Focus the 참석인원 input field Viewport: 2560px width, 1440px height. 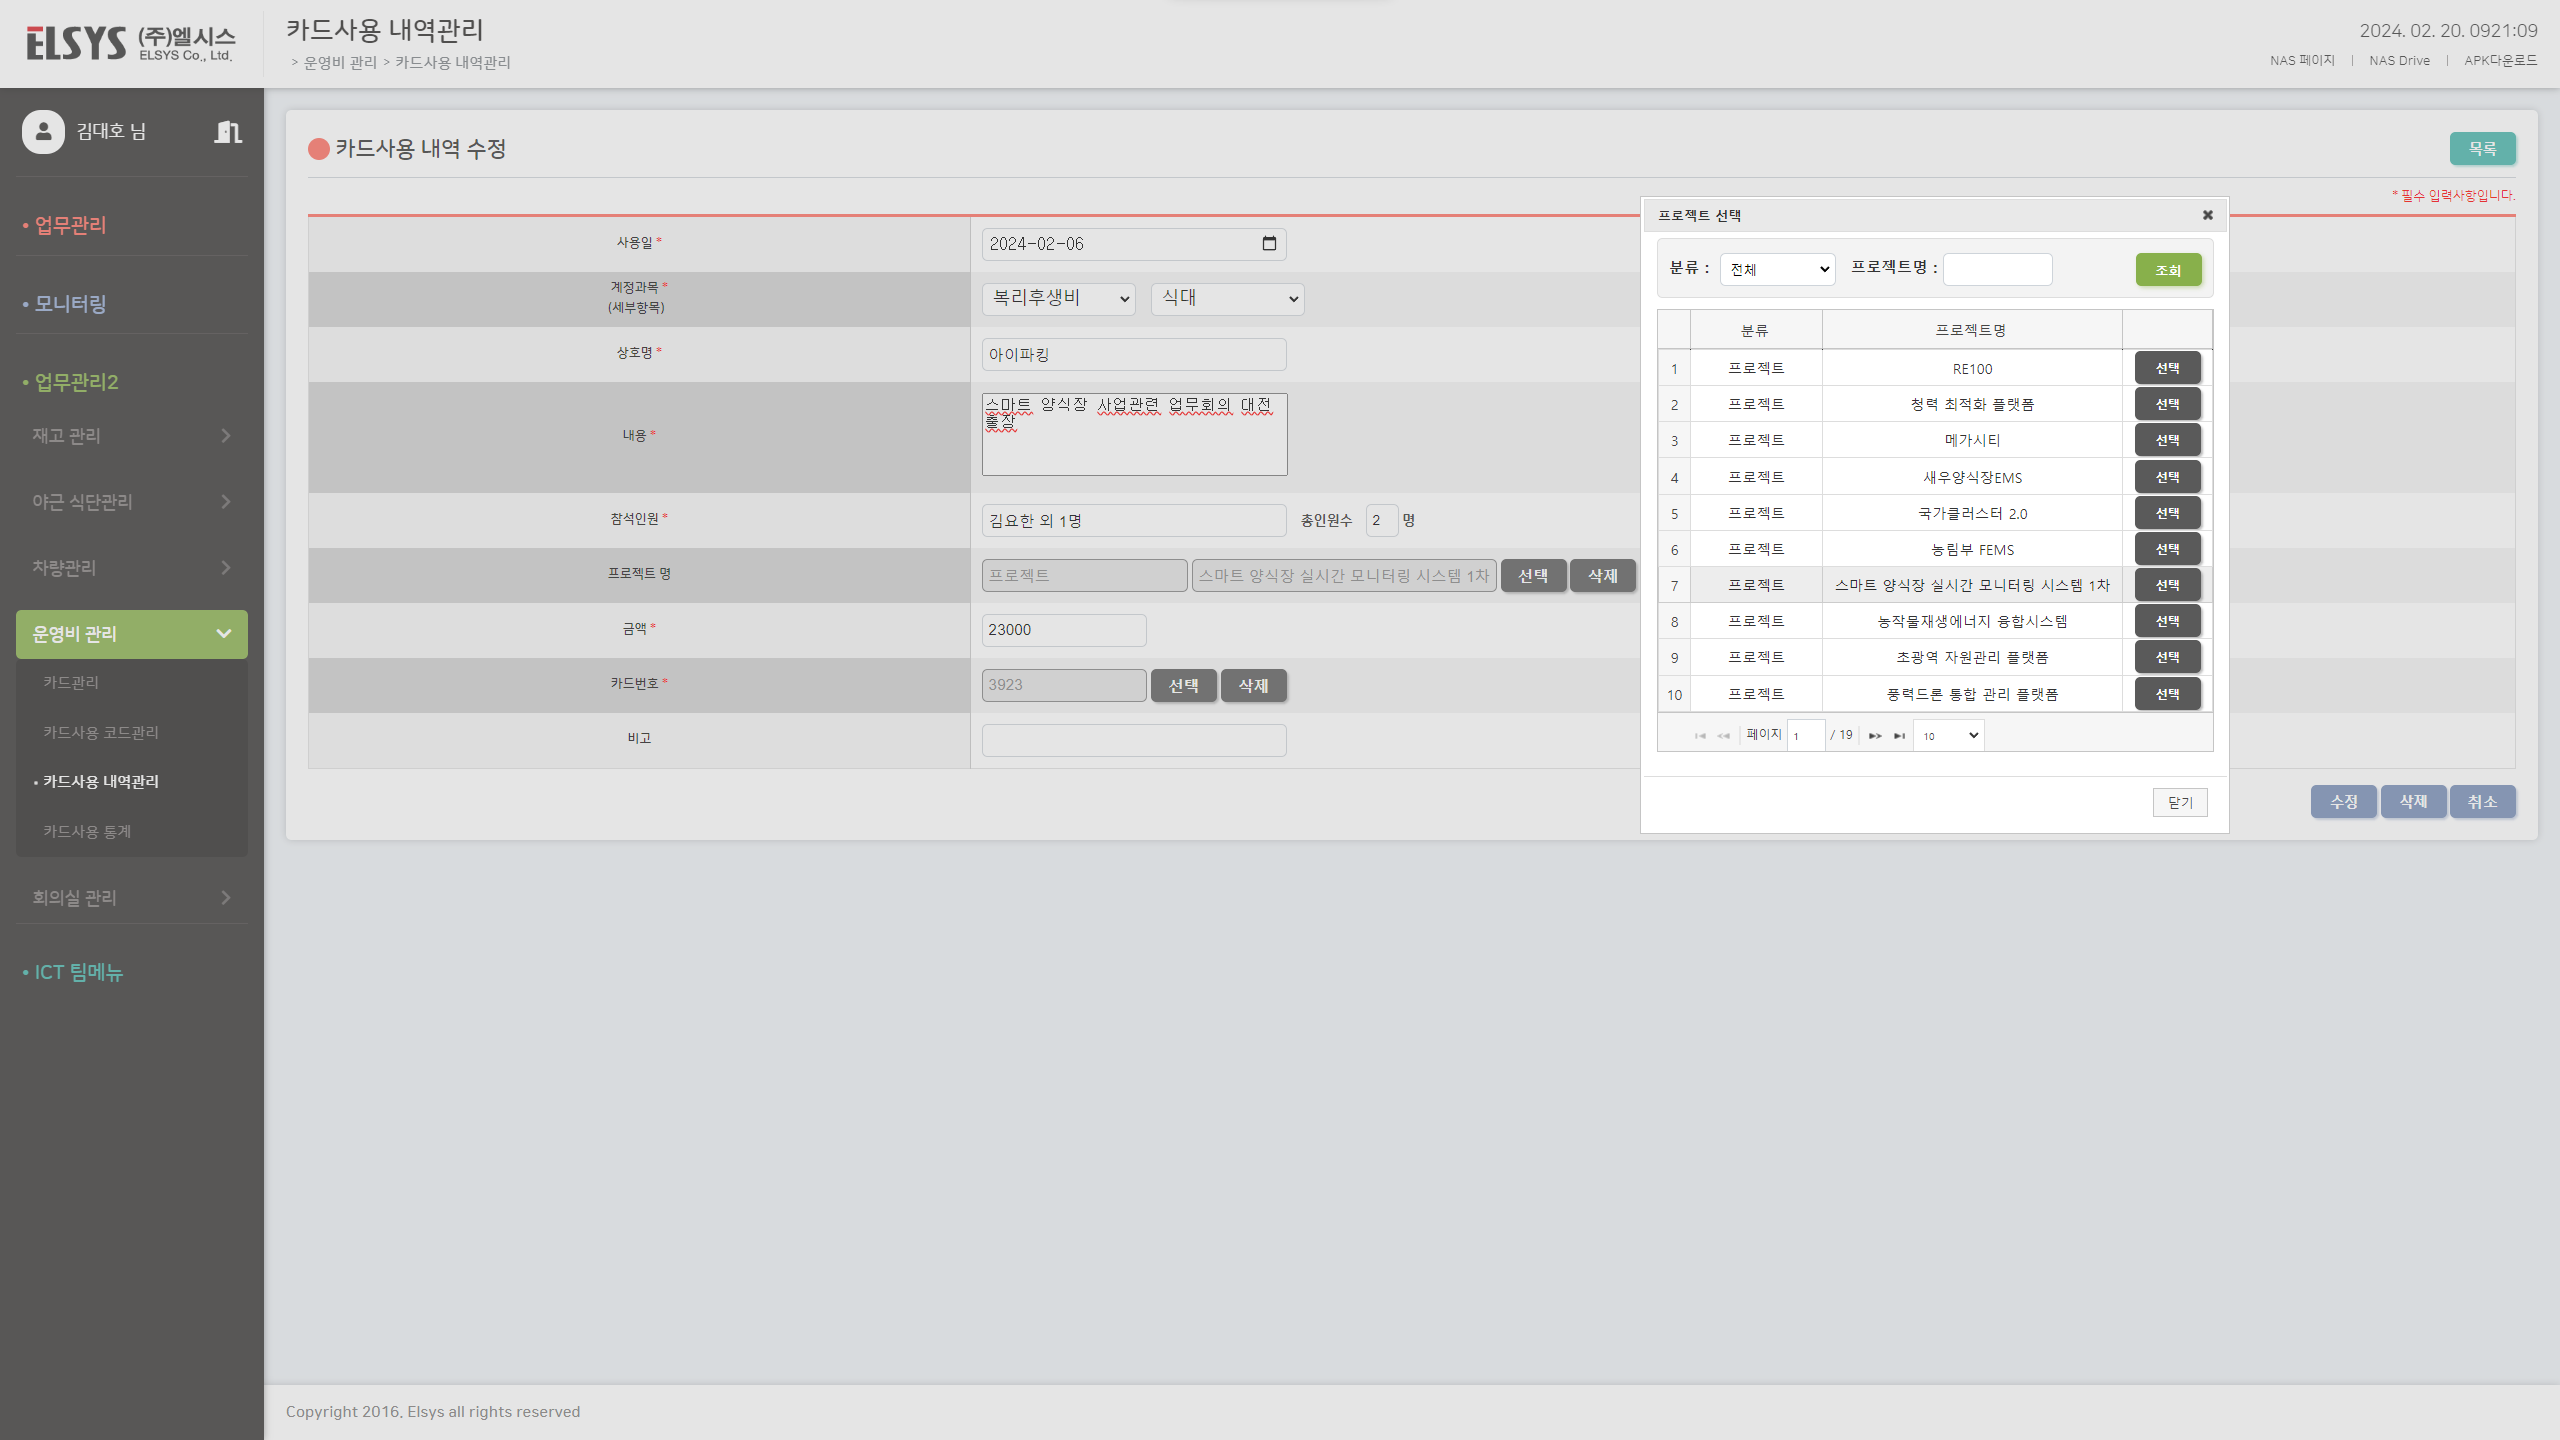click(x=1134, y=520)
